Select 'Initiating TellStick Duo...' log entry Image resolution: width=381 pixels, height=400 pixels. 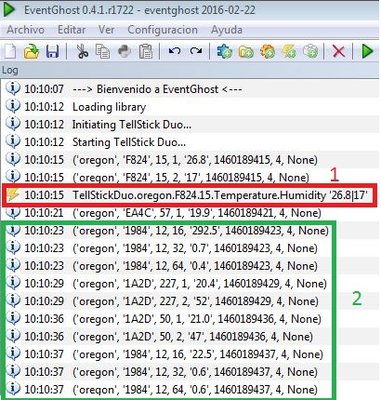pos(190,124)
